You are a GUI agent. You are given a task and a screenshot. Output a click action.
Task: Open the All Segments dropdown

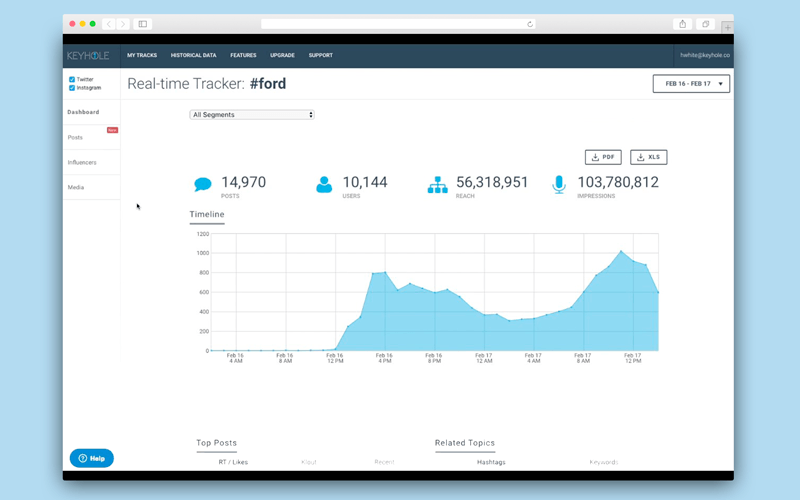tap(252, 115)
